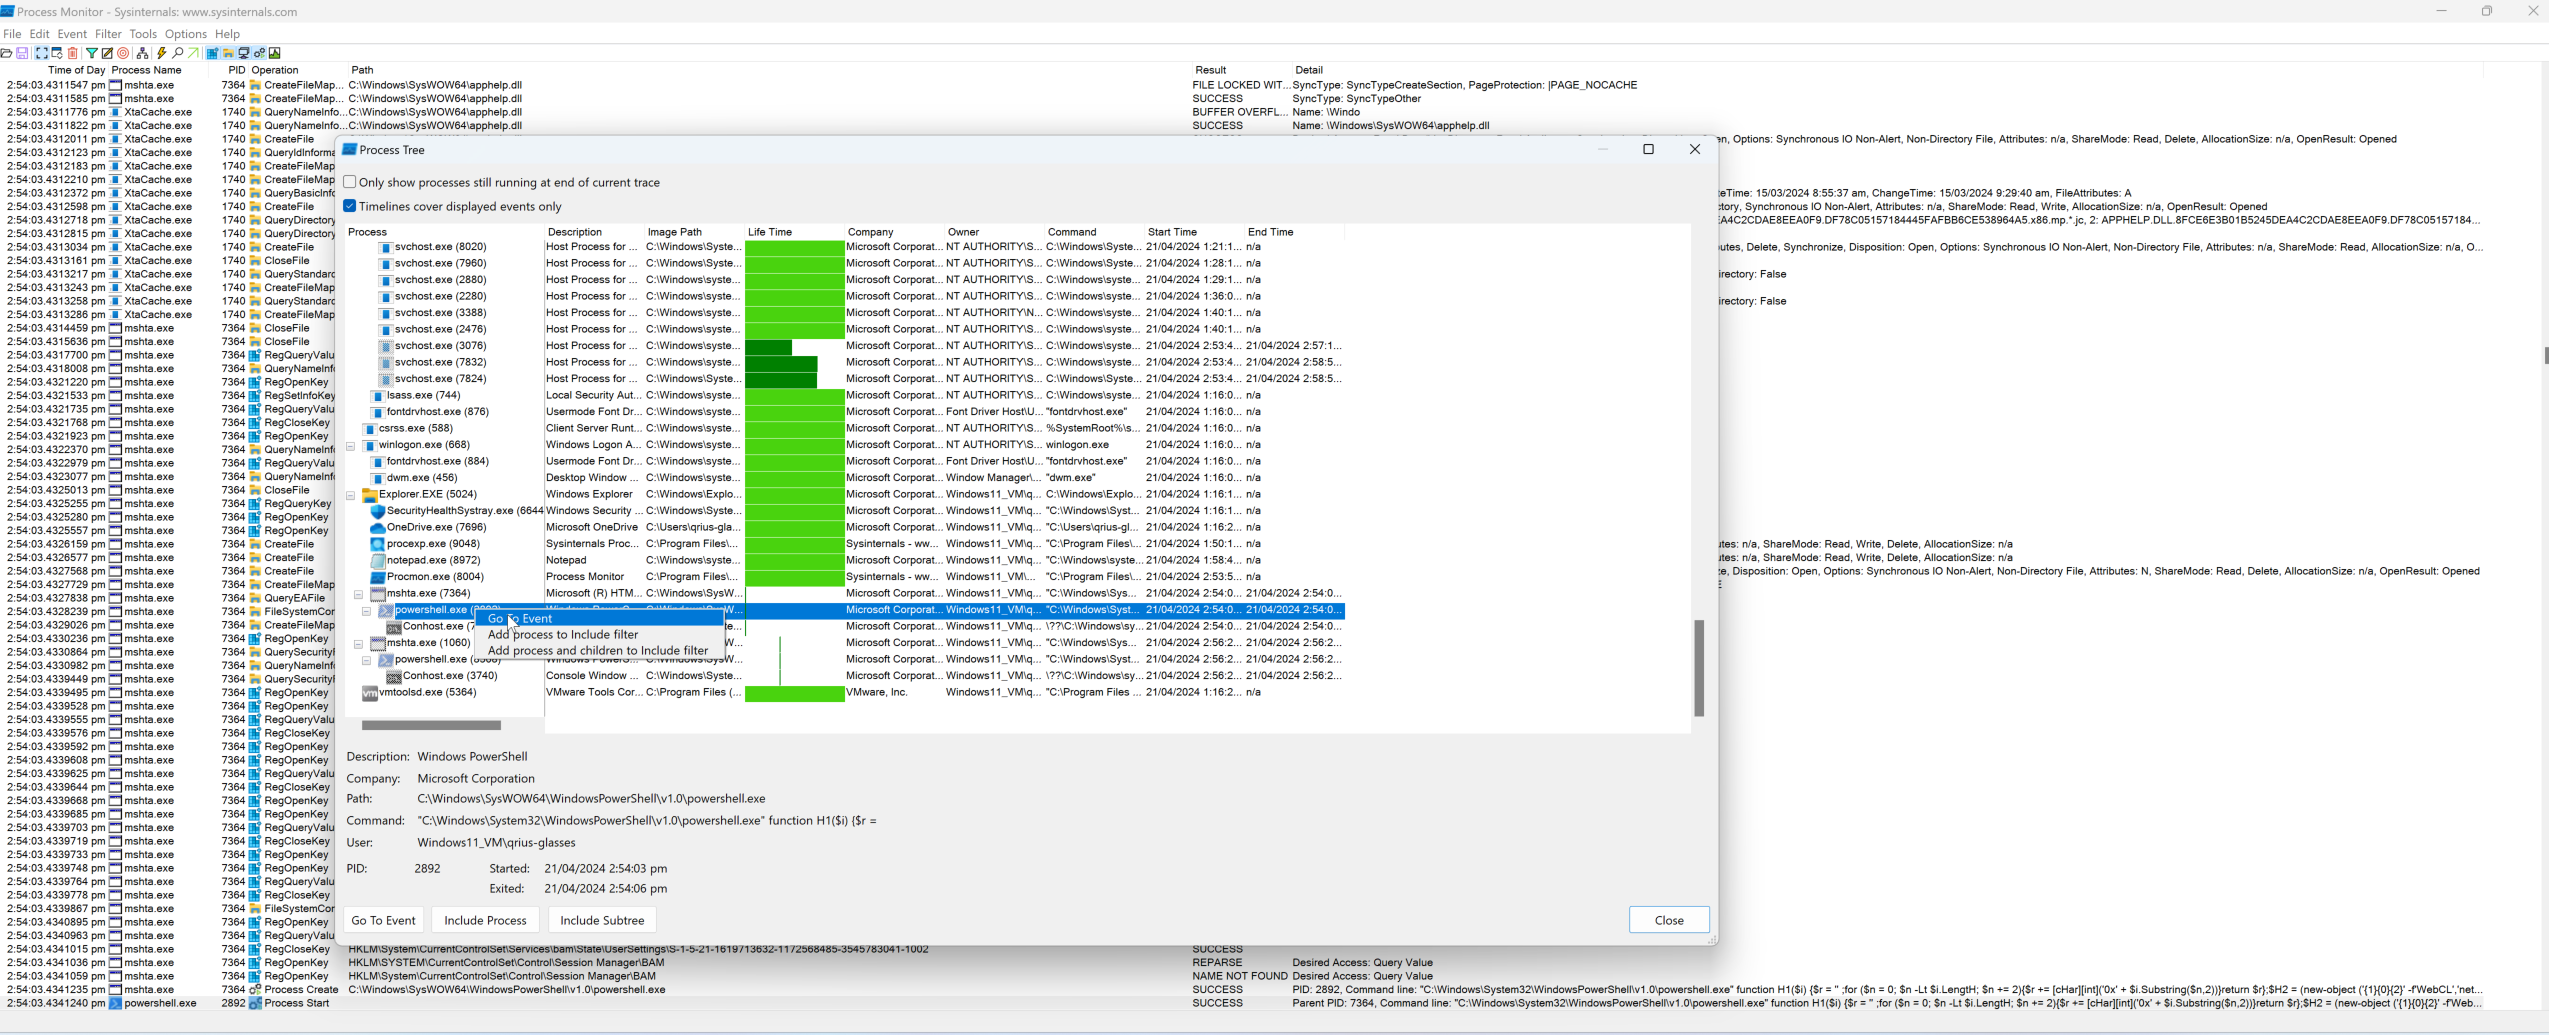Toggle the Capture events toolbar icon

[x=42, y=53]
